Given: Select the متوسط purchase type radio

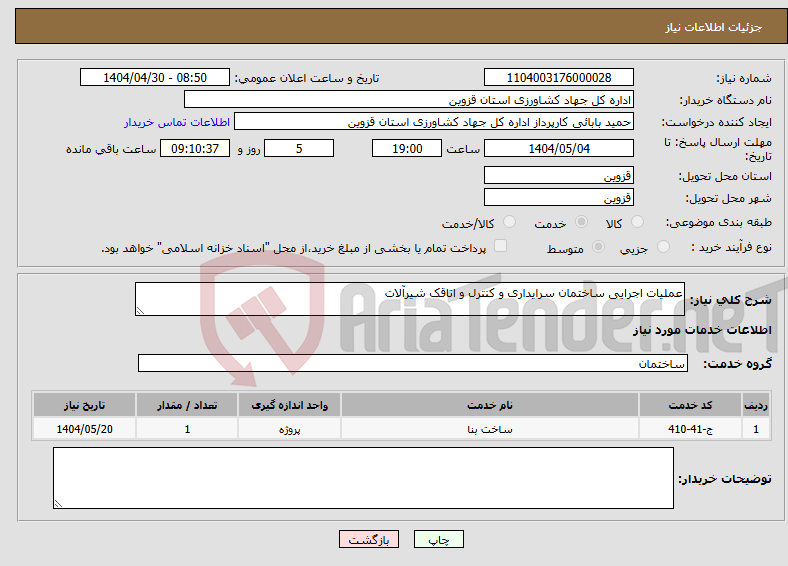Looking at the screenshot, I should (599, 246).
